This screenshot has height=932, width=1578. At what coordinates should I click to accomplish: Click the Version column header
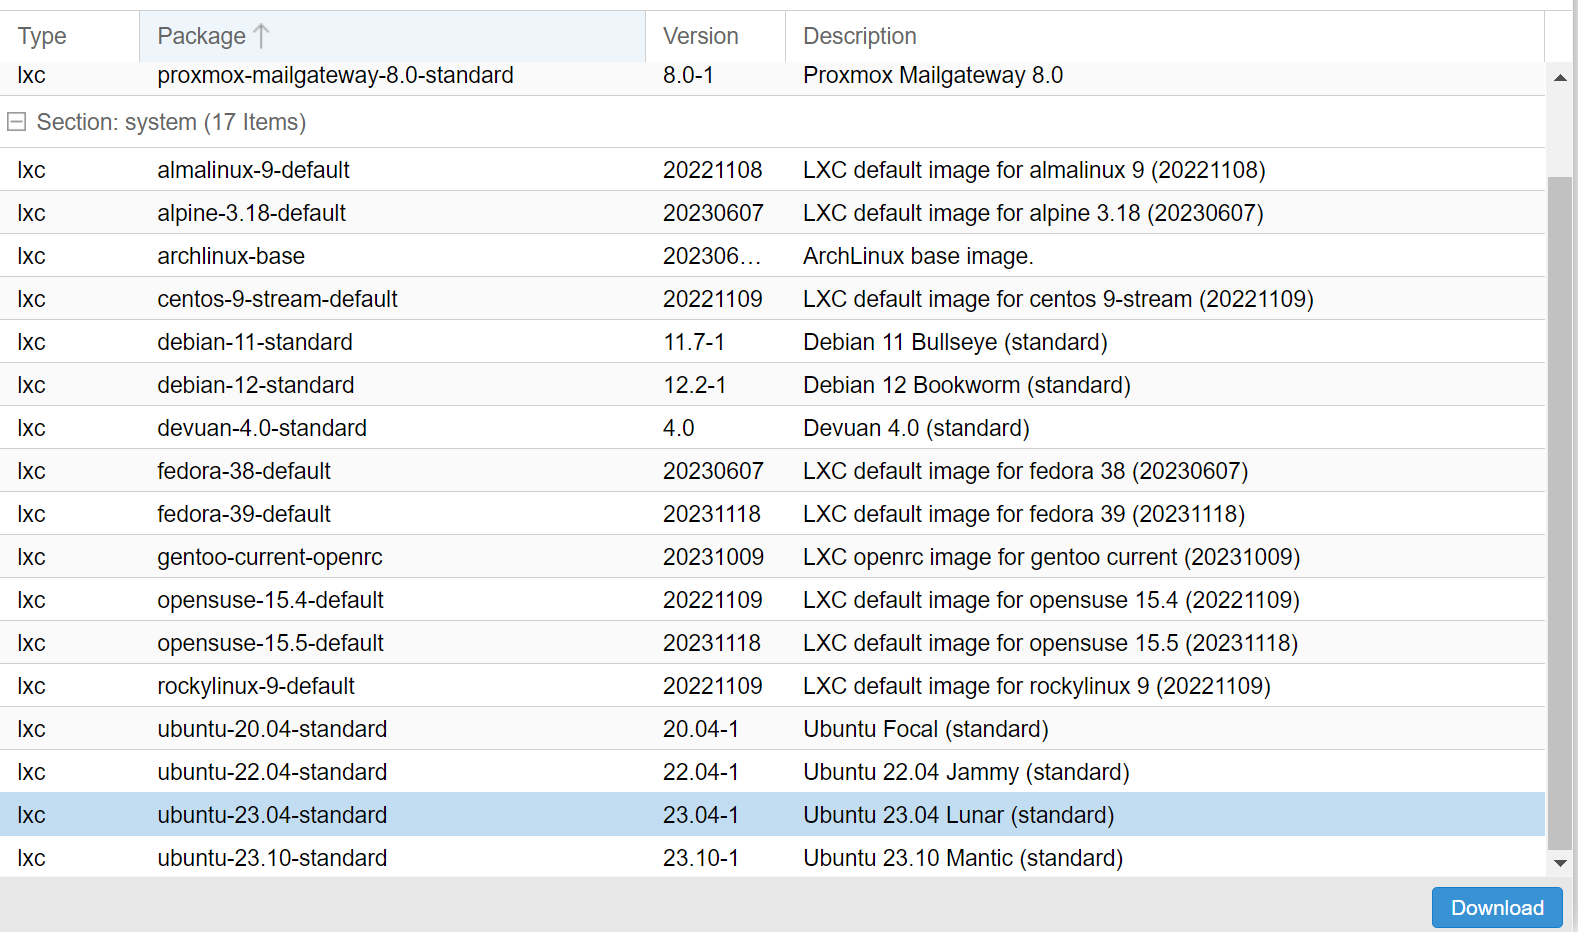[x=715, y=36]
